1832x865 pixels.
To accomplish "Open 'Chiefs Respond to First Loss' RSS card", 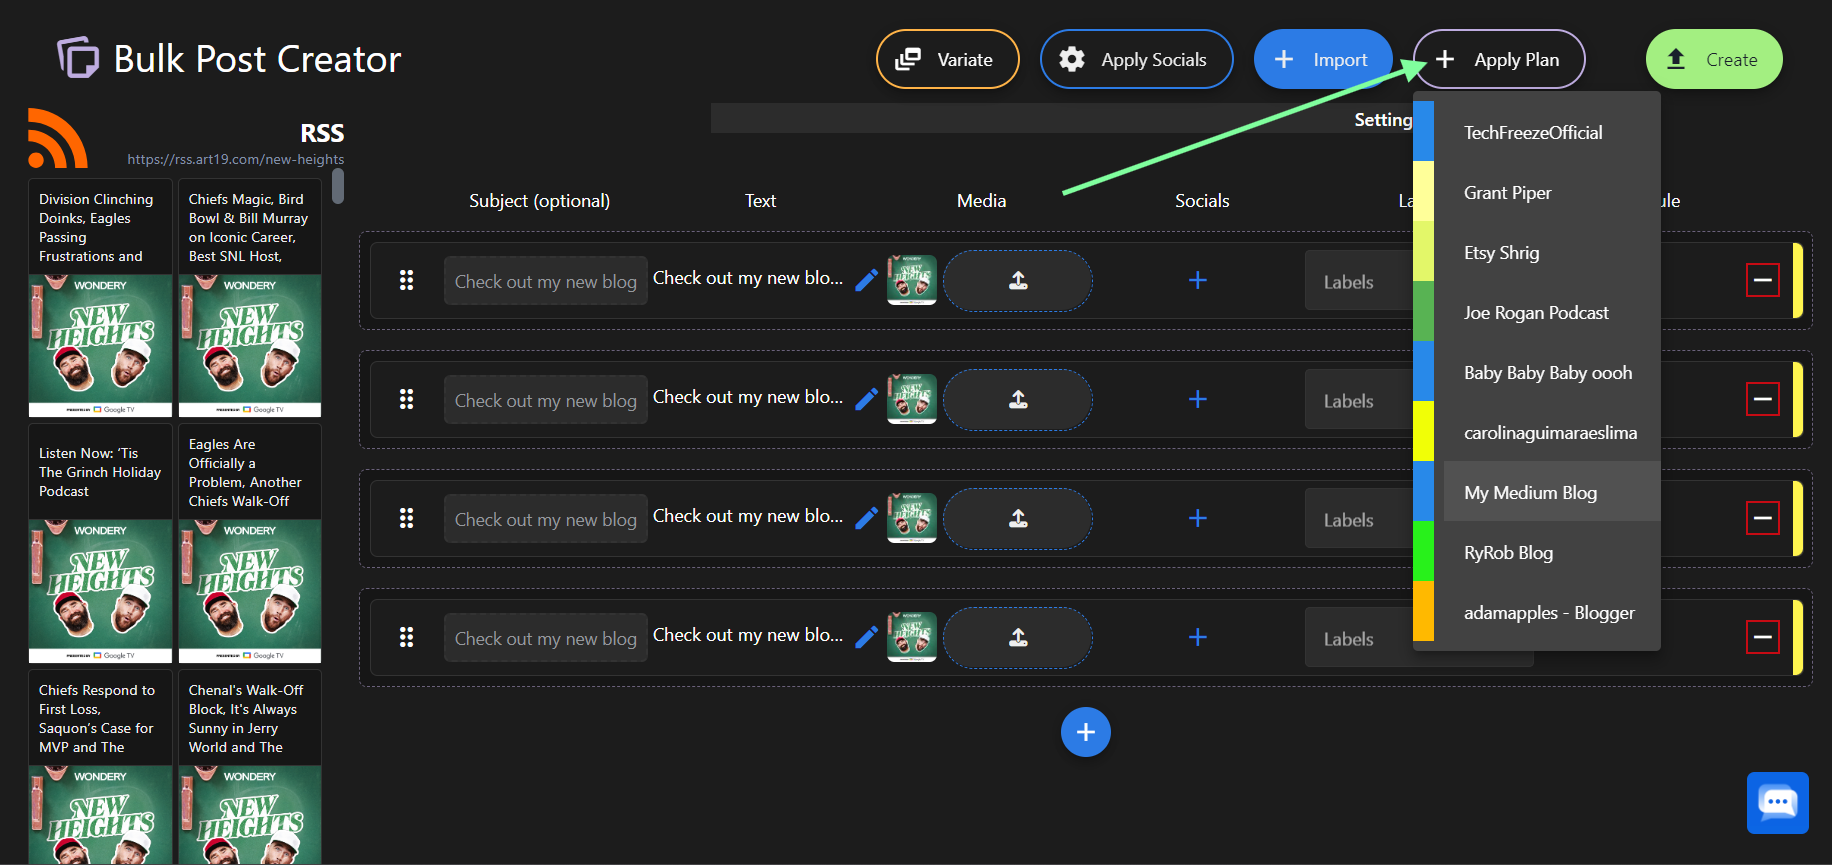I will (100, 767).
